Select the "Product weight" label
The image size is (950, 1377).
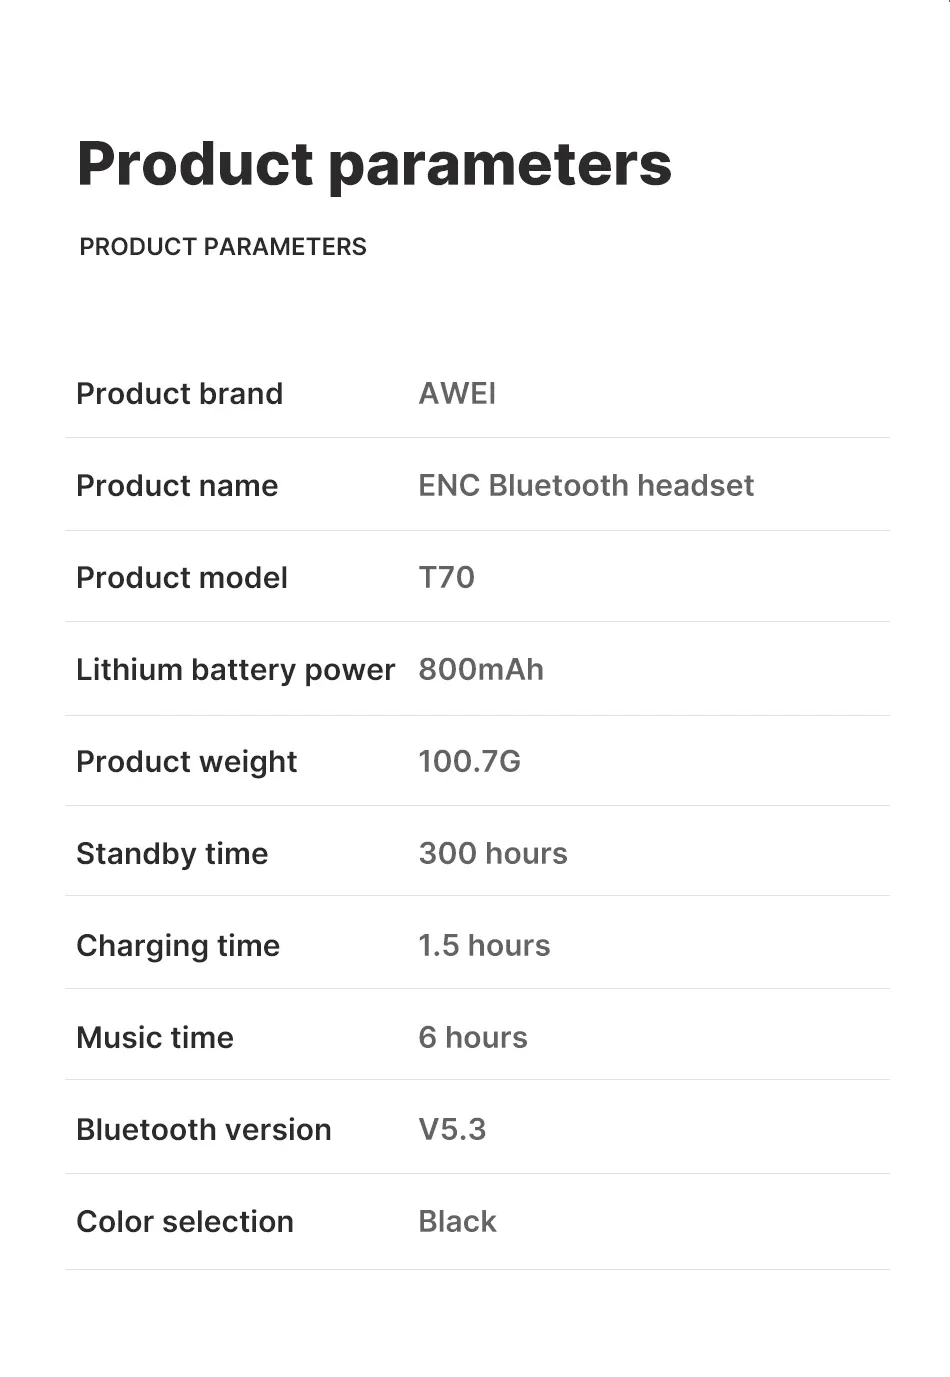coord(187,762)
